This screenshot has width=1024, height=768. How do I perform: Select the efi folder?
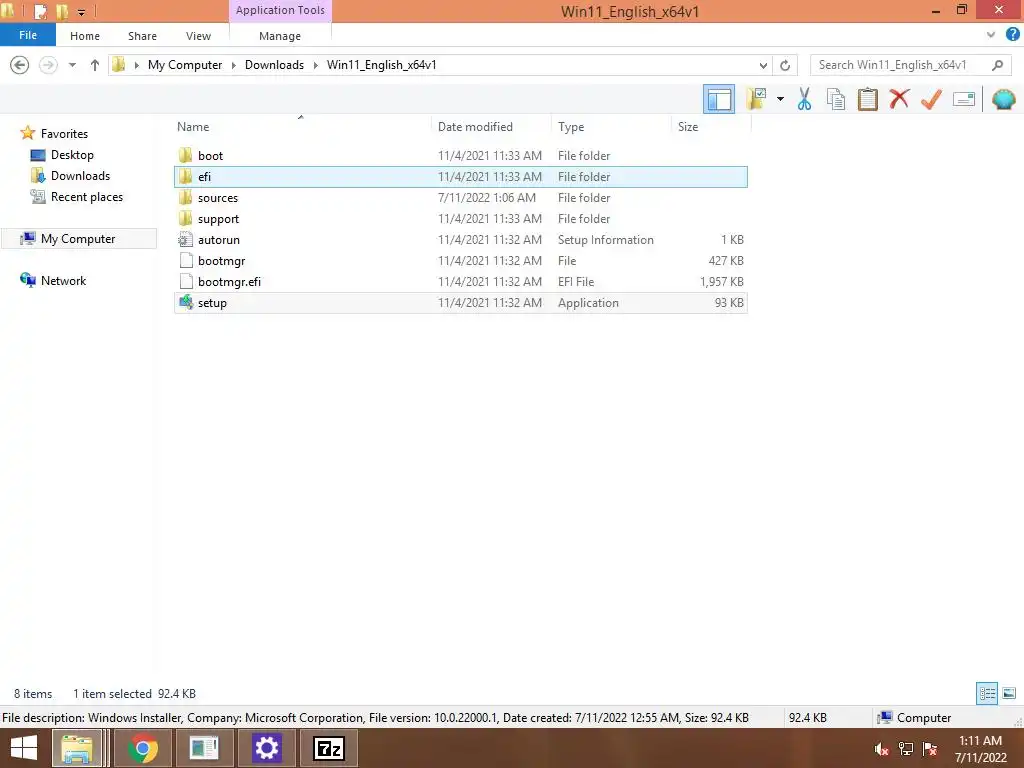pos(460,176)
